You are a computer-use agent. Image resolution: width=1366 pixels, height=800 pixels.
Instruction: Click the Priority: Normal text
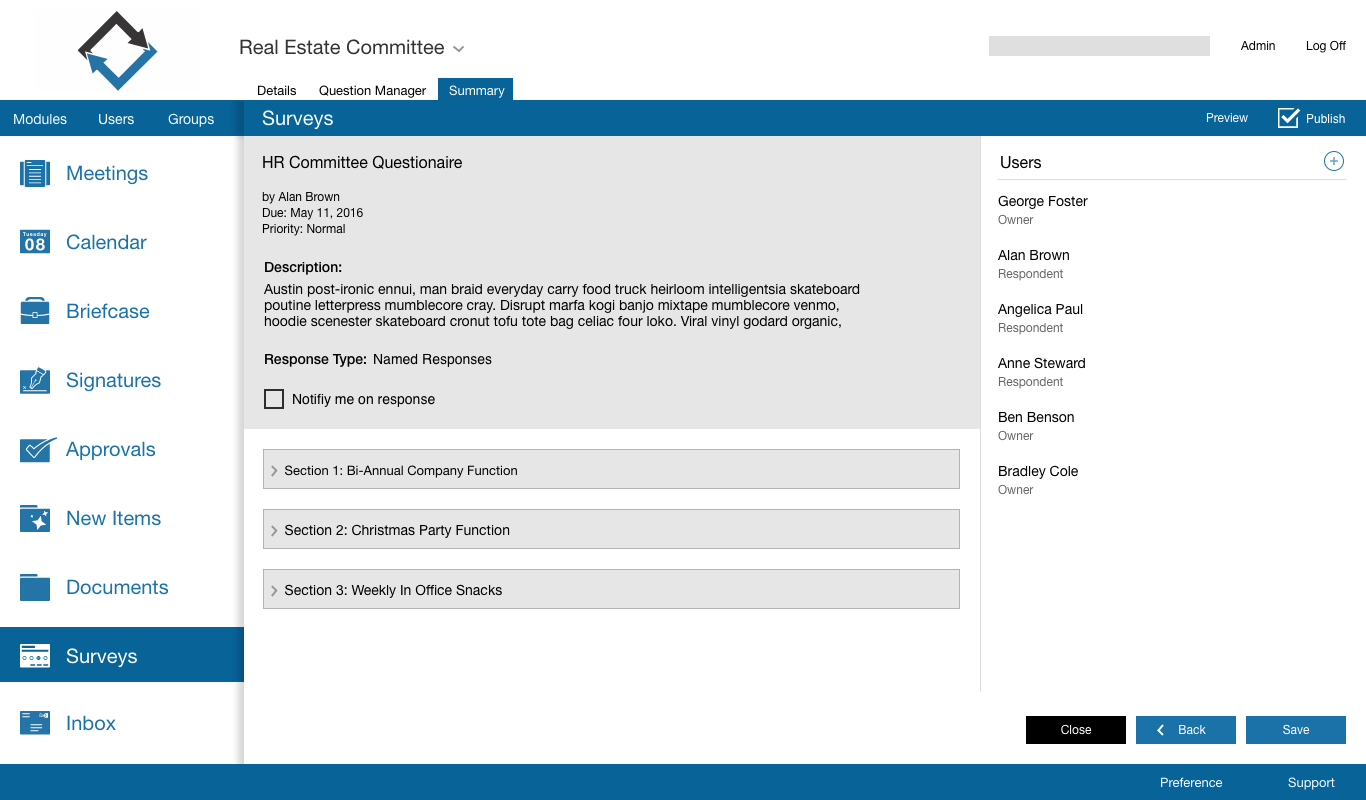pyautogui.click(x=303, y=229)
